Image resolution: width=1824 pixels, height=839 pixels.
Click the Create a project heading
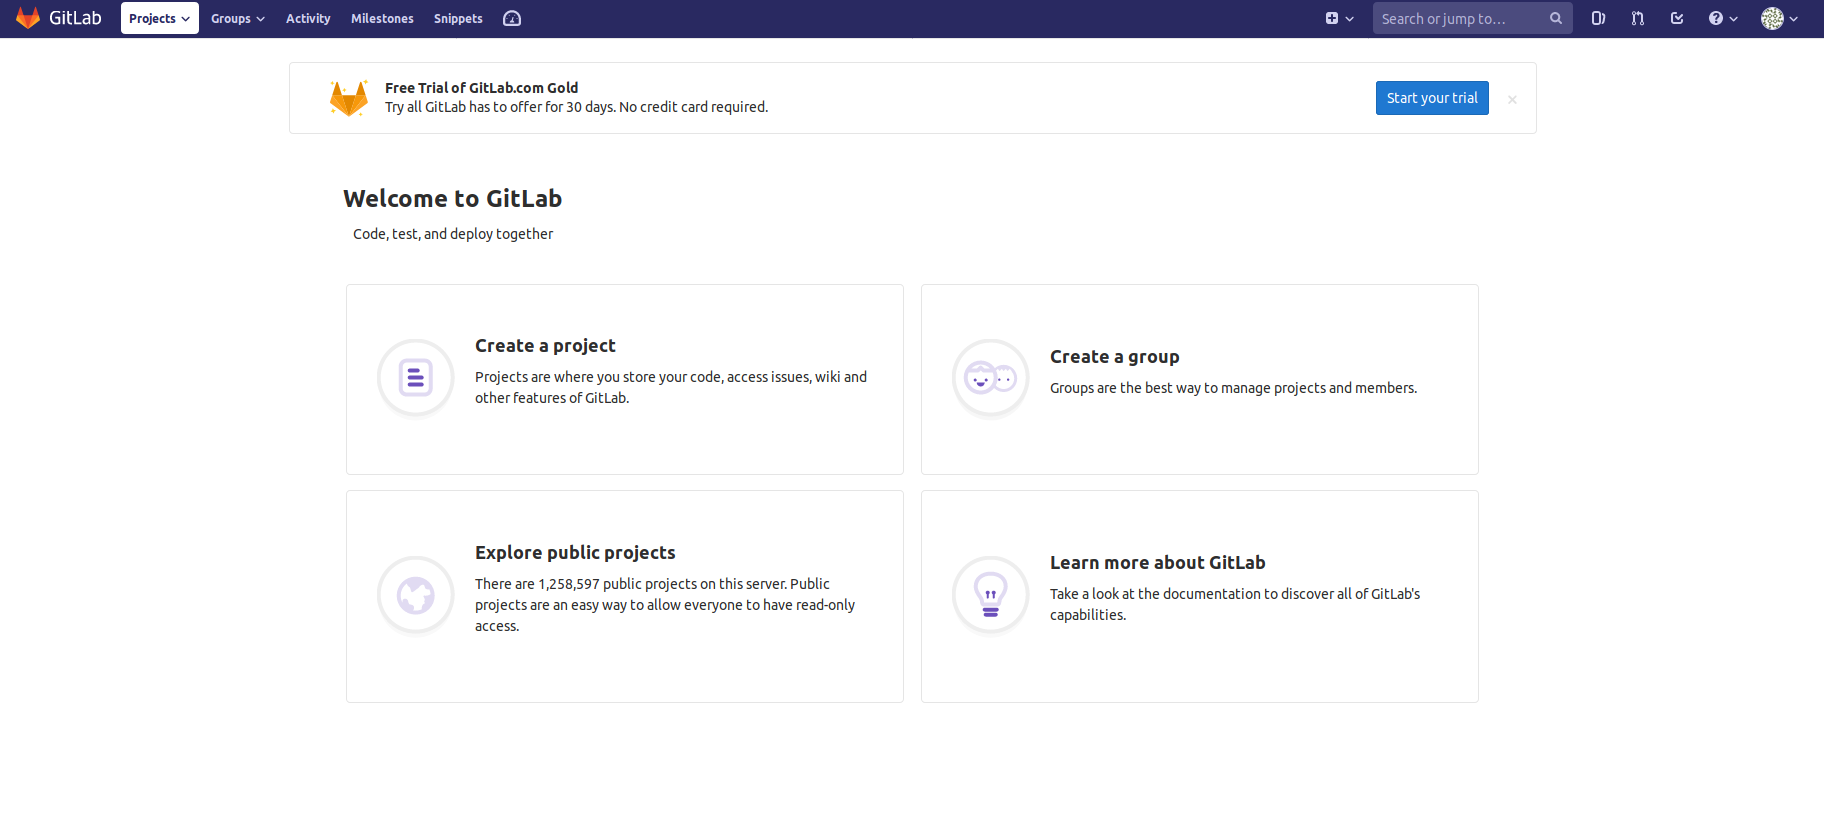(545, 346)
